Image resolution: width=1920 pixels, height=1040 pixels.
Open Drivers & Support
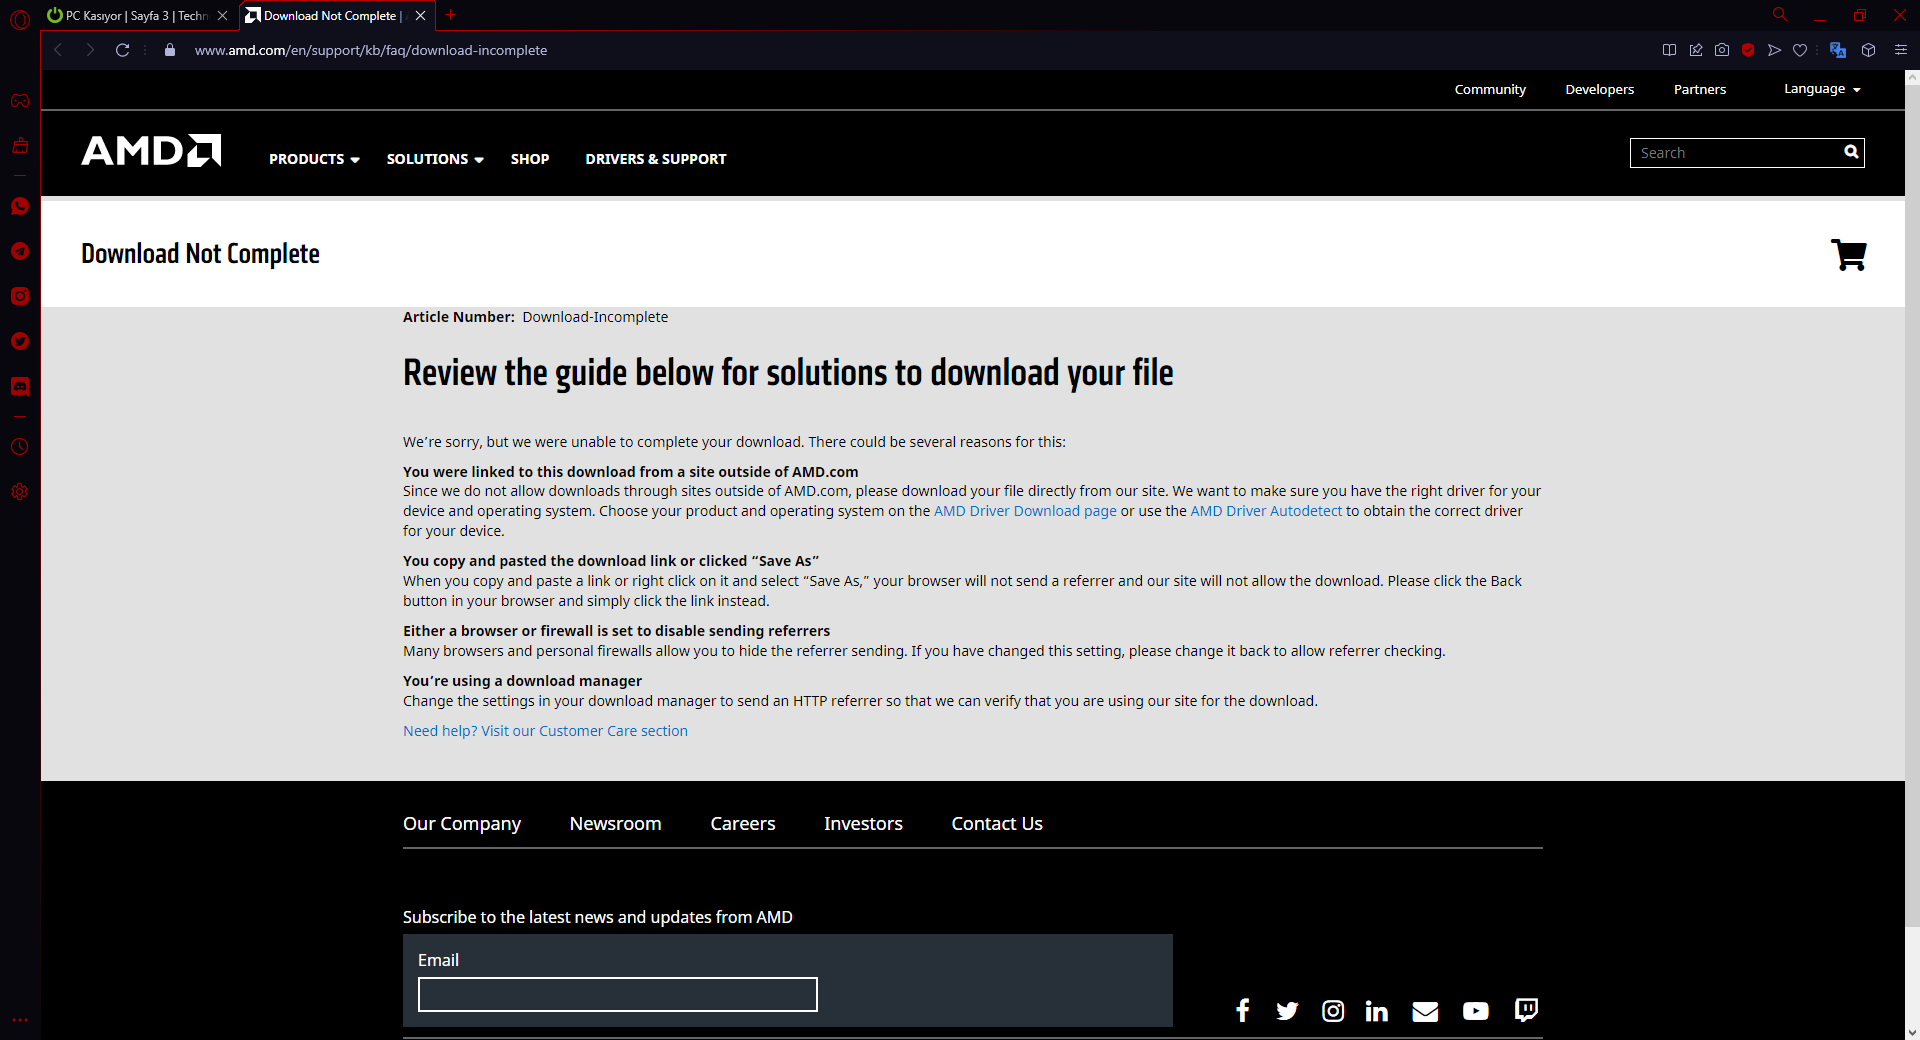pos(656,159)
